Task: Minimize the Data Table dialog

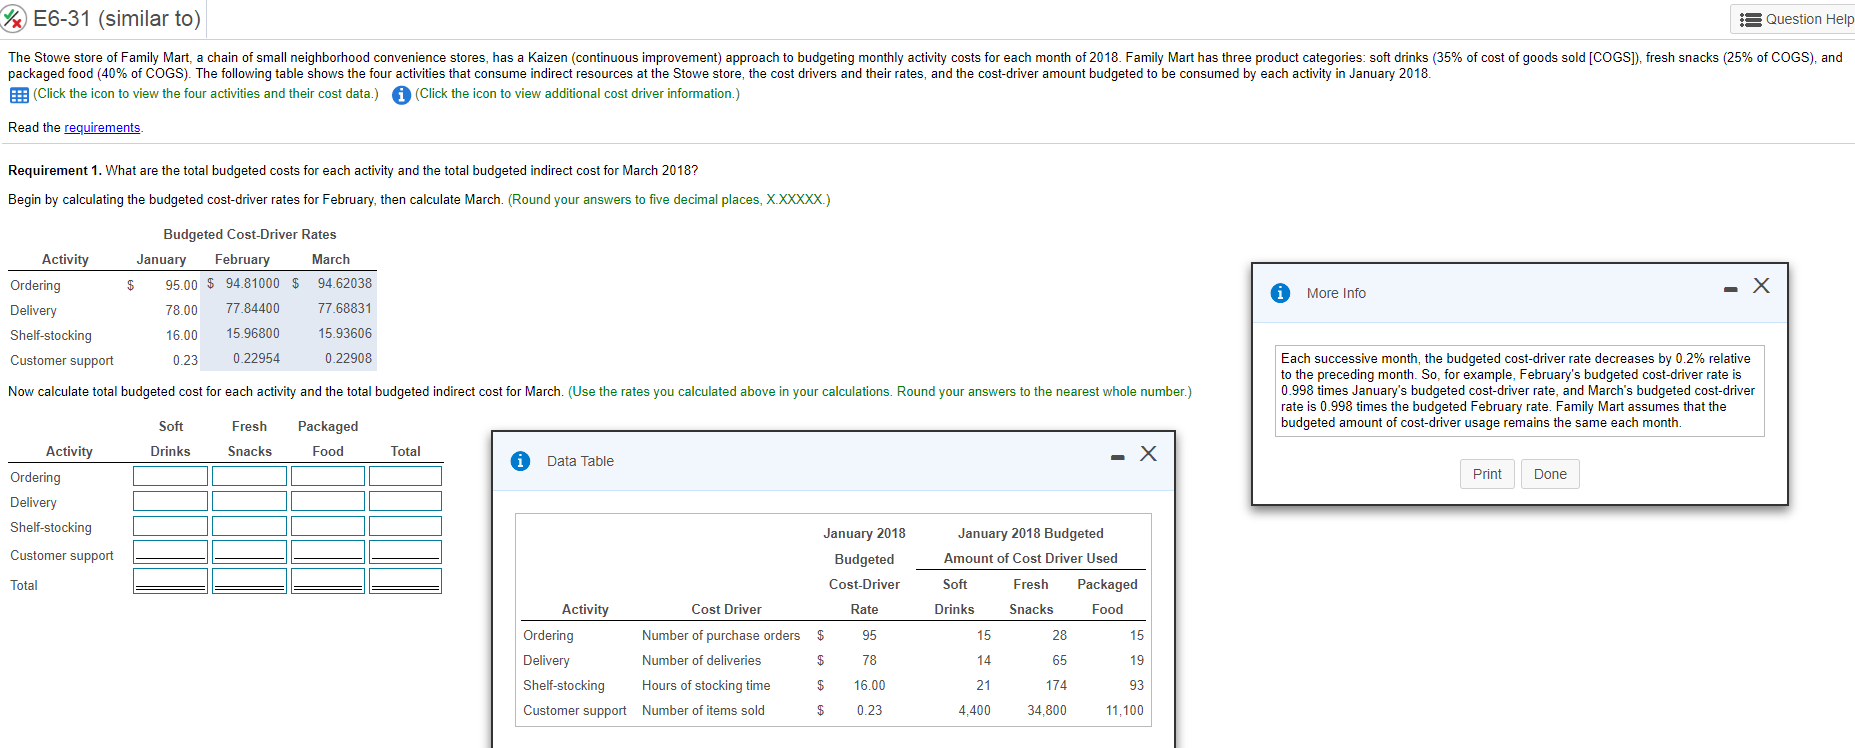Action: click(1117, 458)
